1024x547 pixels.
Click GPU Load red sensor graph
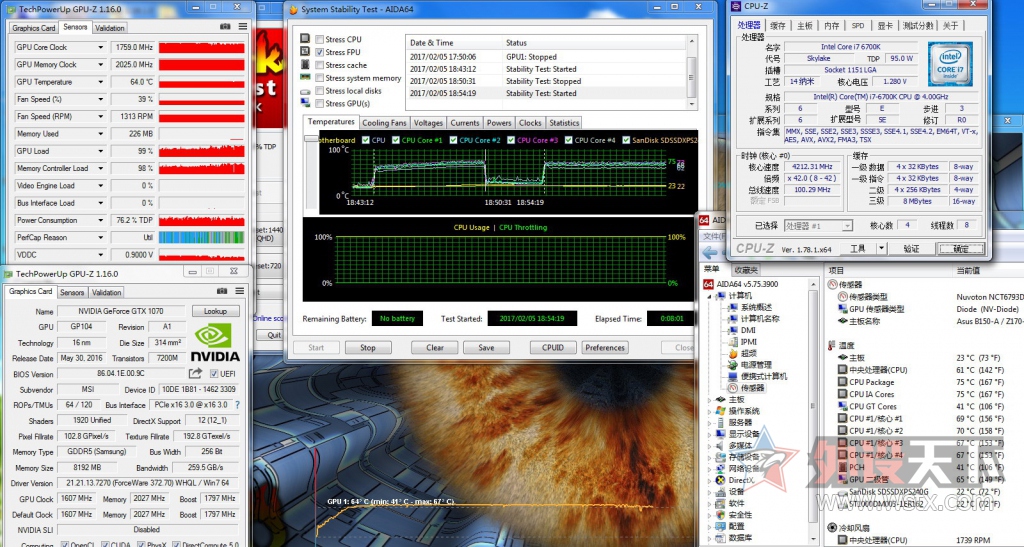point(201,151)
